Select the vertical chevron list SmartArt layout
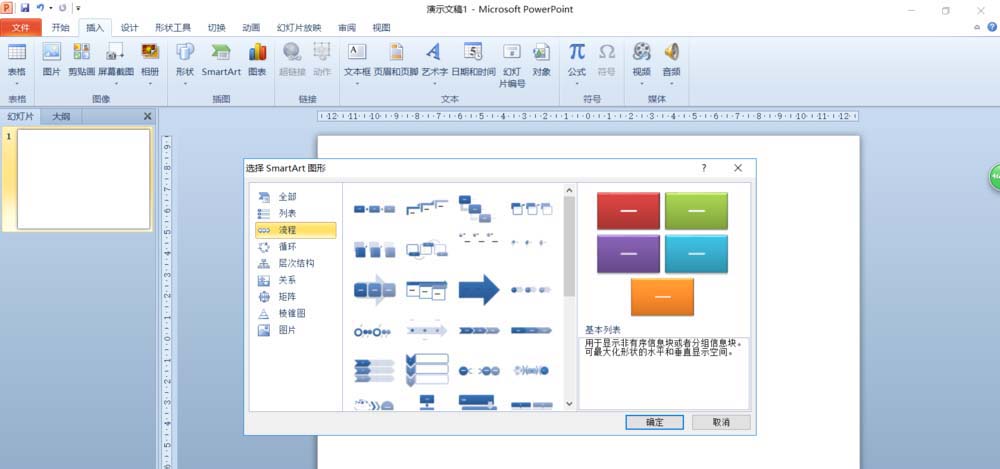The width and height of the screenshot is (1000, 469). (427, 369)
